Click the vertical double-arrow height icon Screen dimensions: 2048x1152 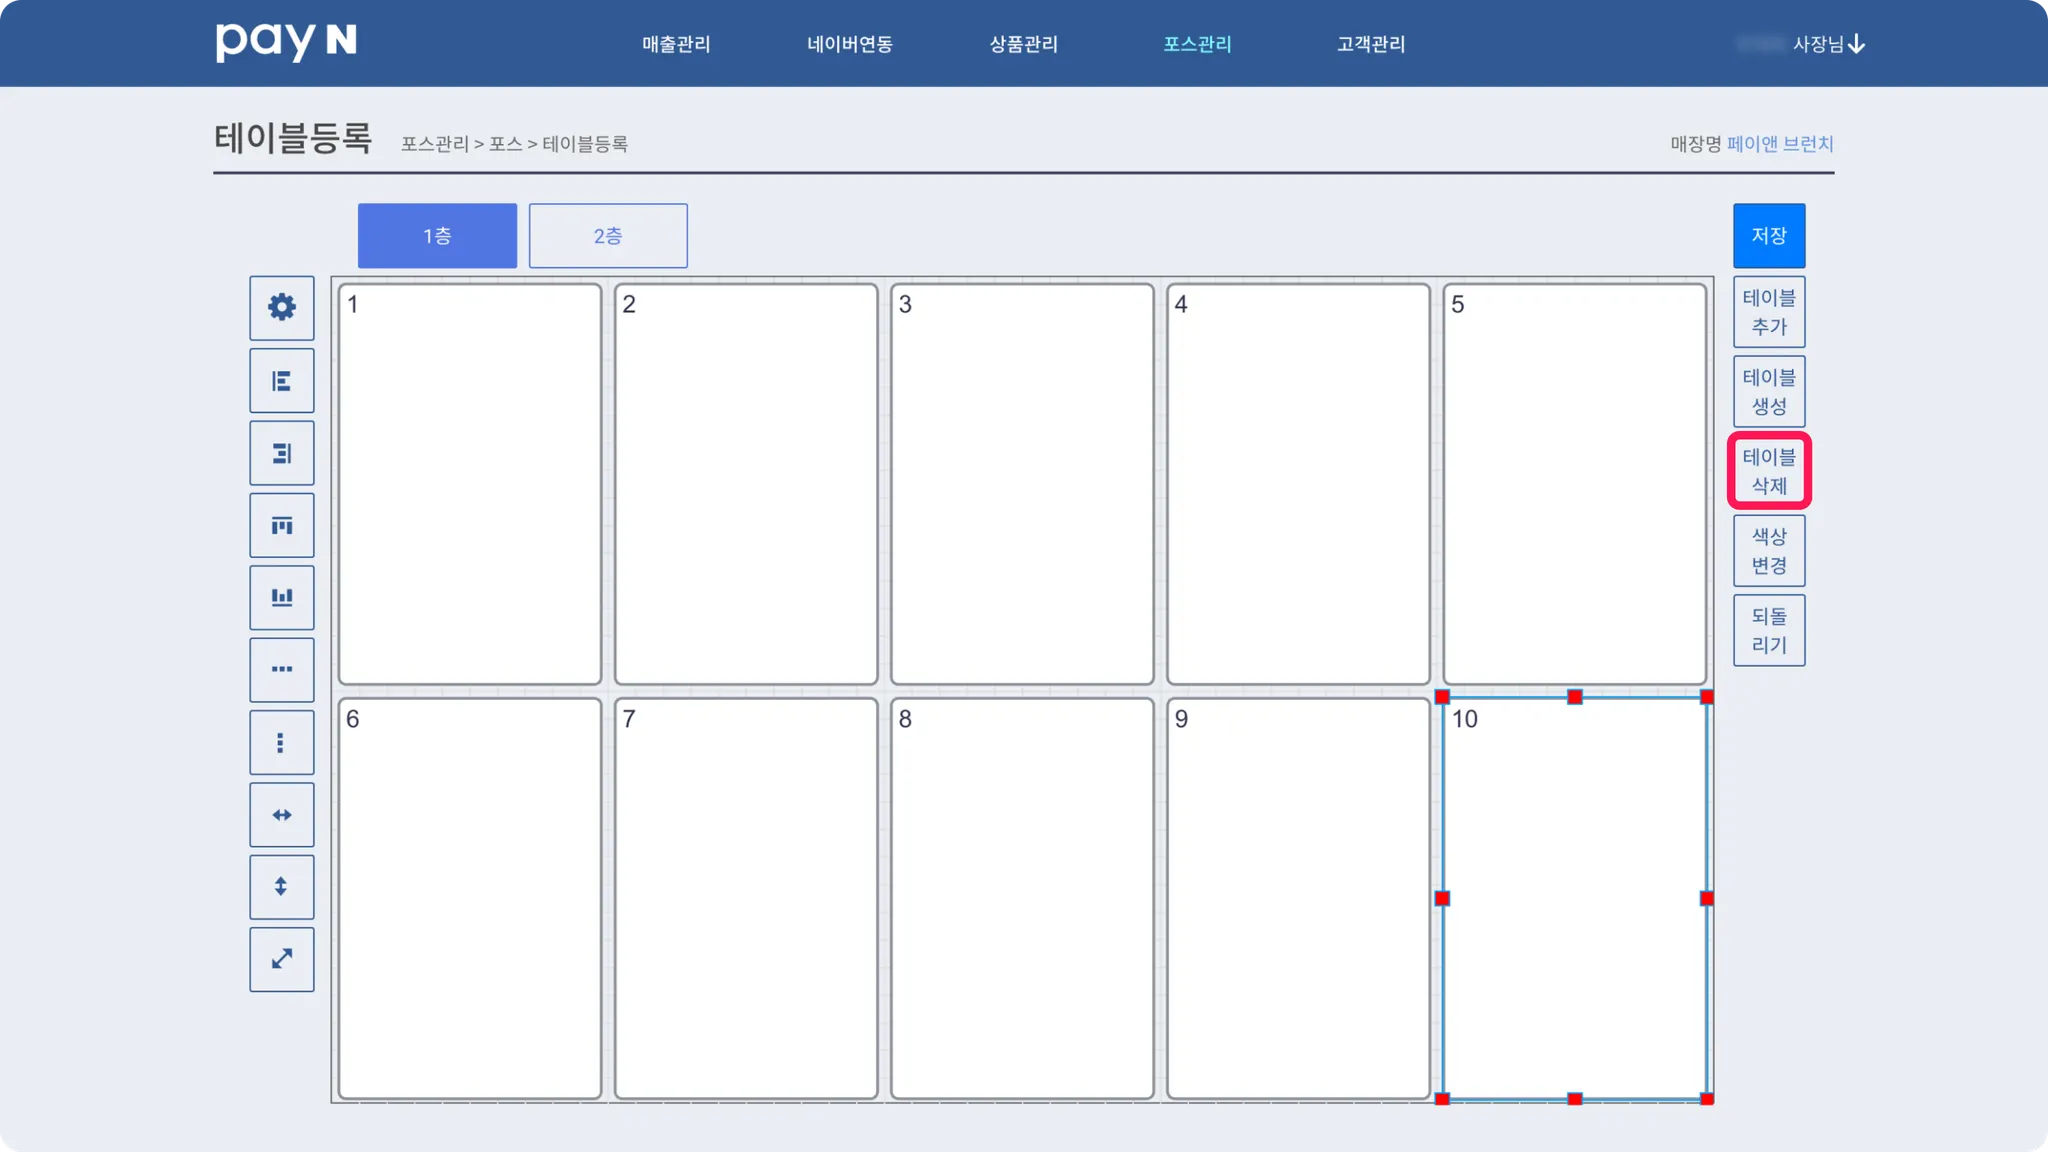click(282, 887)
